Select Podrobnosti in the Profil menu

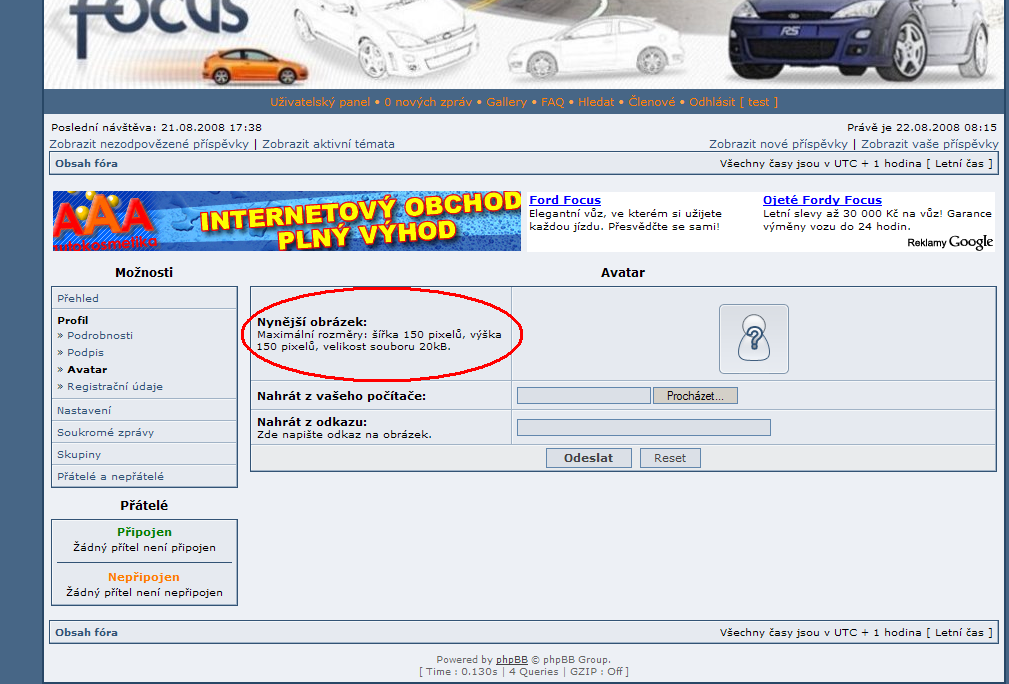100,336
